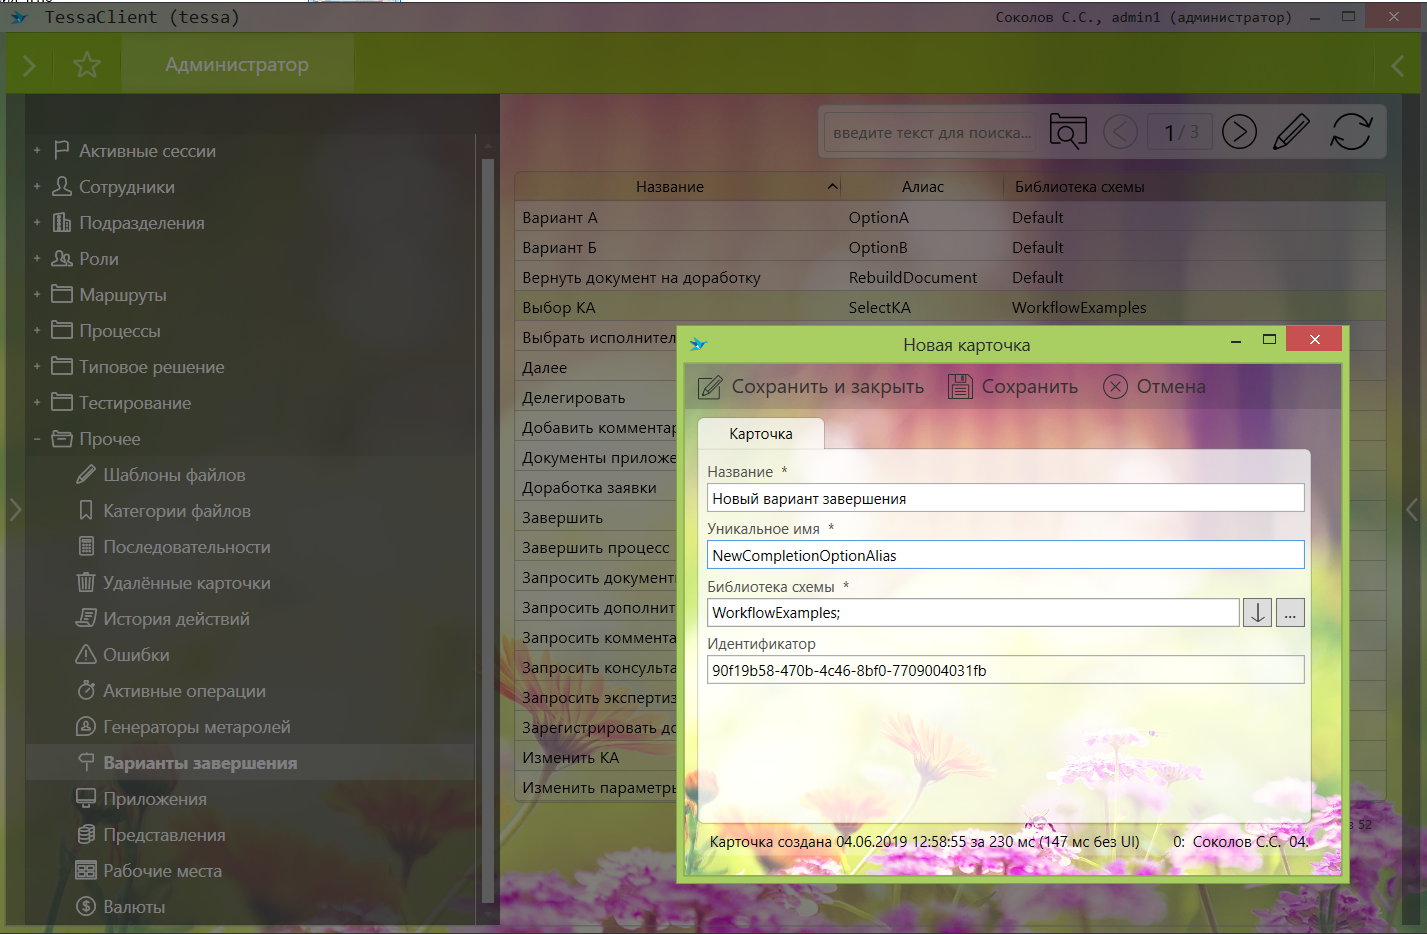Click the pencil edit icon in toolbar
This screenshot has width=1427, height=934.
pyautogui.click(x=1291, y=132)
